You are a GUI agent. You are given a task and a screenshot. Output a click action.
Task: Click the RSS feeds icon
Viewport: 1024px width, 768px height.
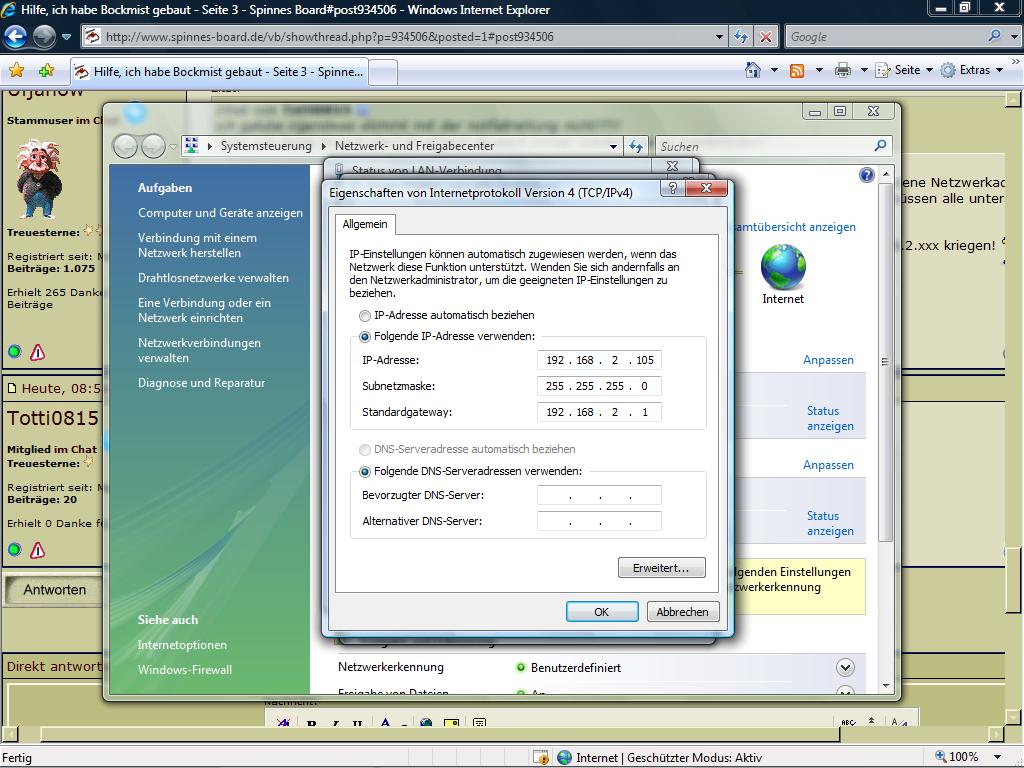click(x=797, y=70)
